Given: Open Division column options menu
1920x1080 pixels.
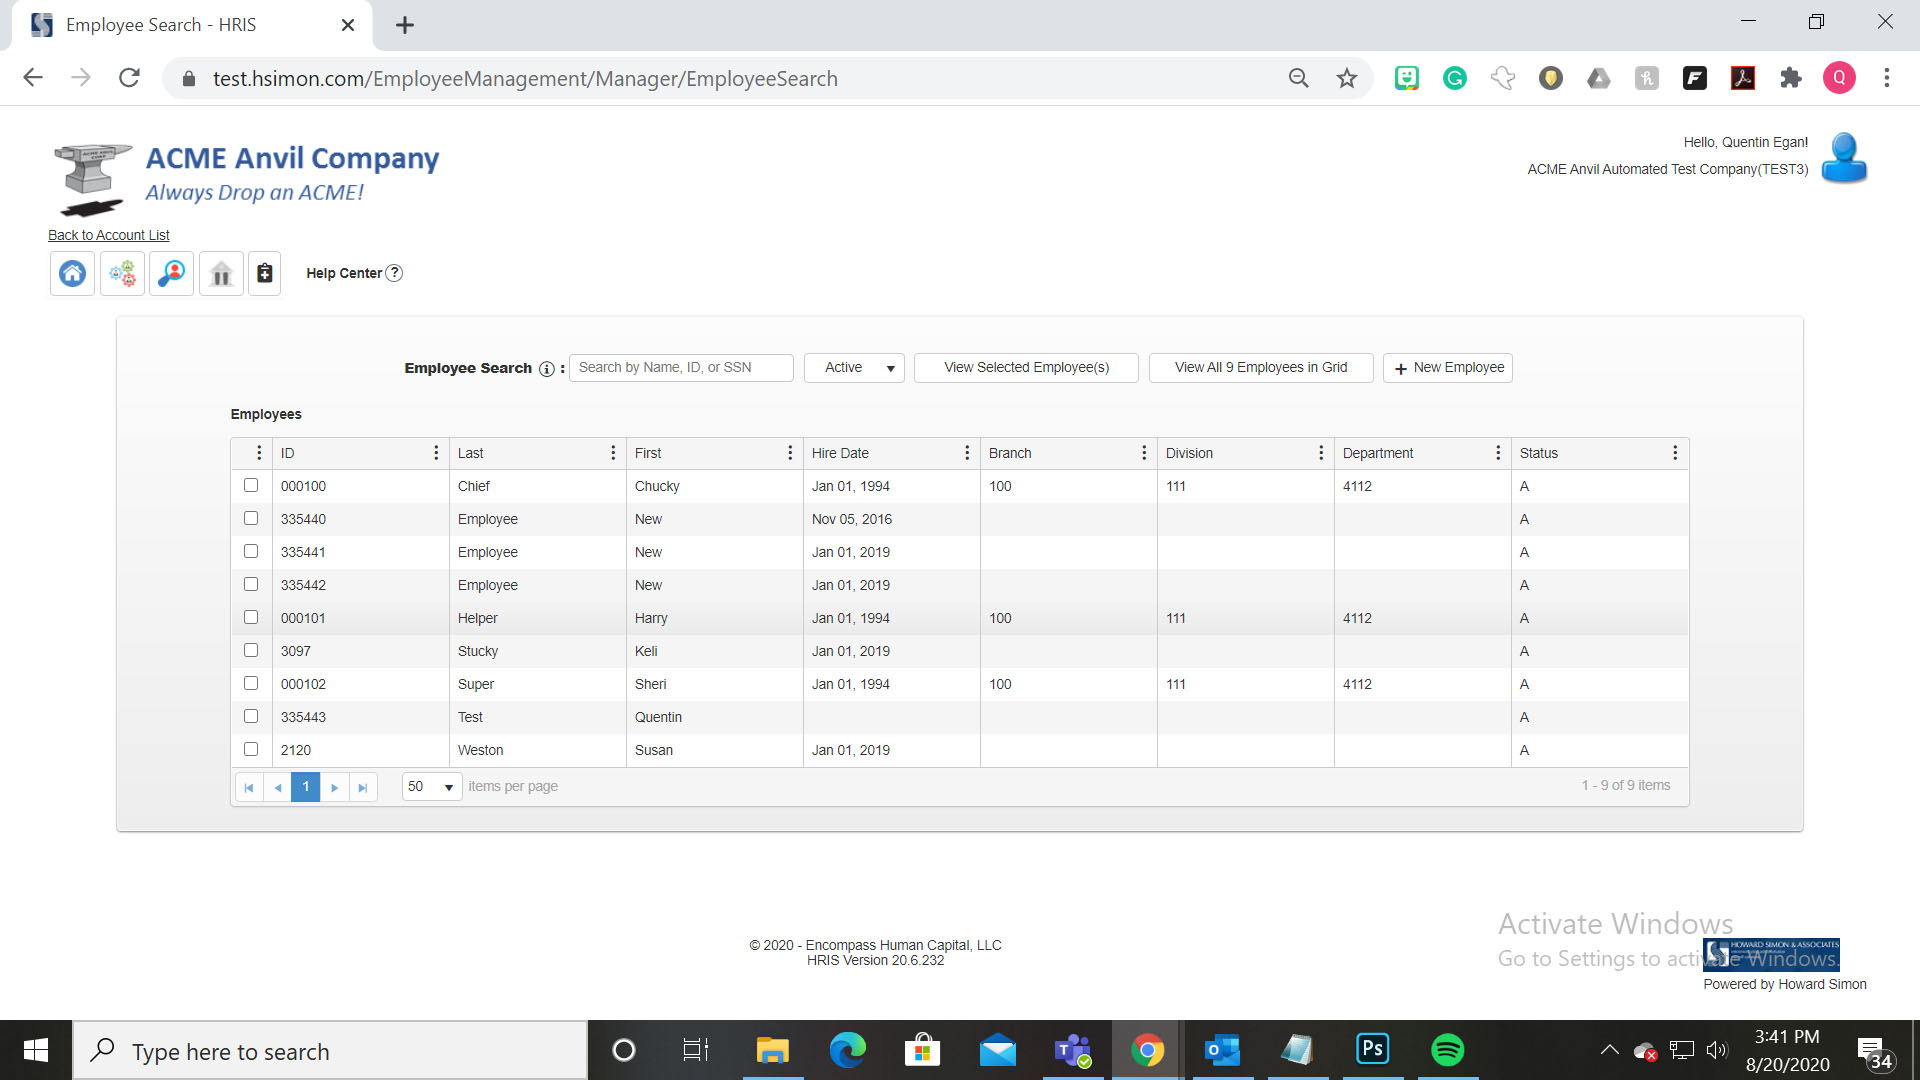Looking at the screenshot, I should pos(1321,453).
